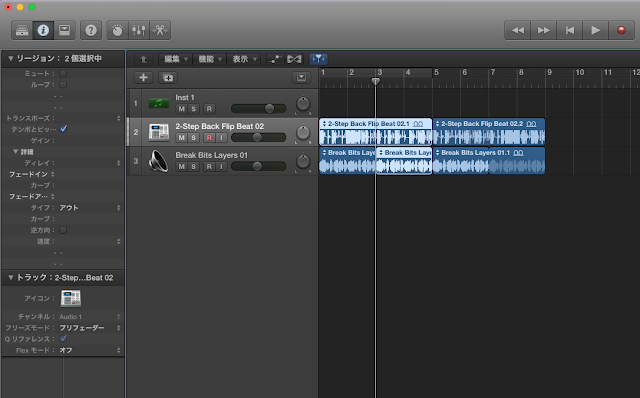
Task: Click the Break Bits Layers 01 pan knob
Action: click(x=303, y=161)
